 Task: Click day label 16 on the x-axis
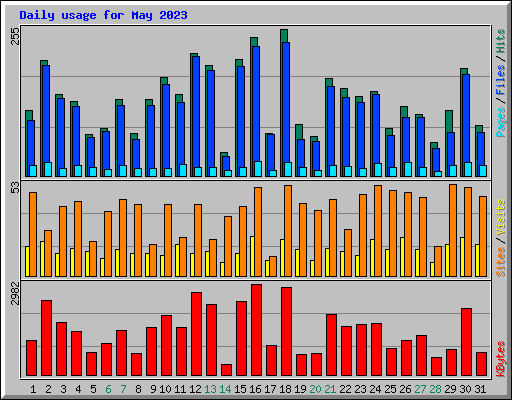click(255, 389)
